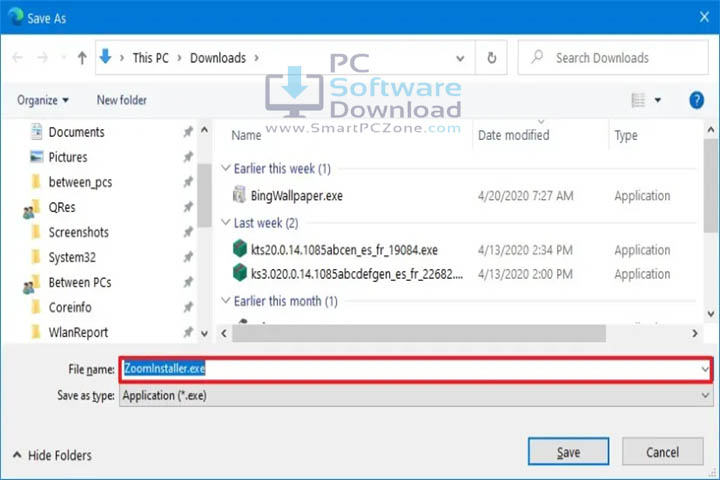The width and height of the screenshot is (720, 480).
Task: Select file name BingWallpaper.exe
Action: (x=297, y=196)
